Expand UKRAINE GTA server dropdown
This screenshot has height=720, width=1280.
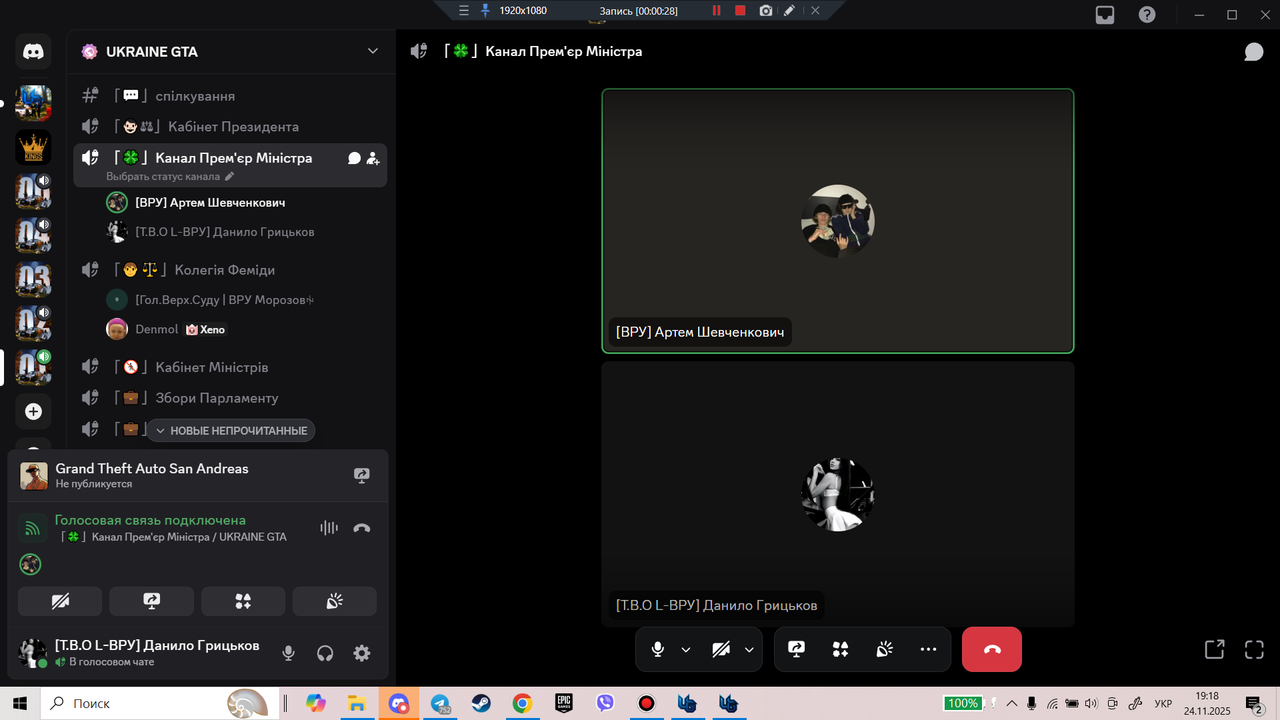373,51
